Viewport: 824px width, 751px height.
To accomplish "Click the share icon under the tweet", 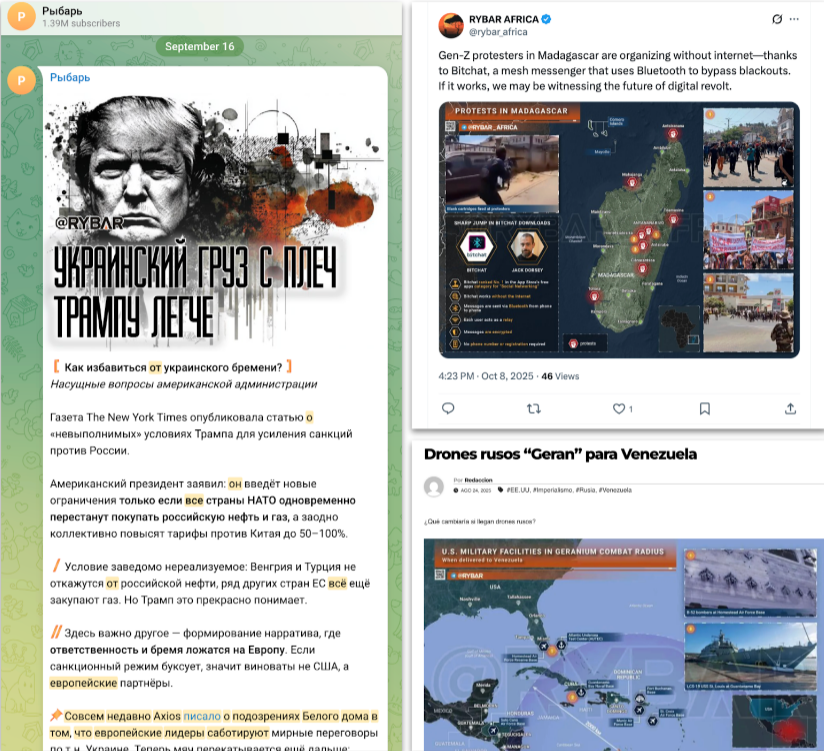I will click(x=790, y=408).
